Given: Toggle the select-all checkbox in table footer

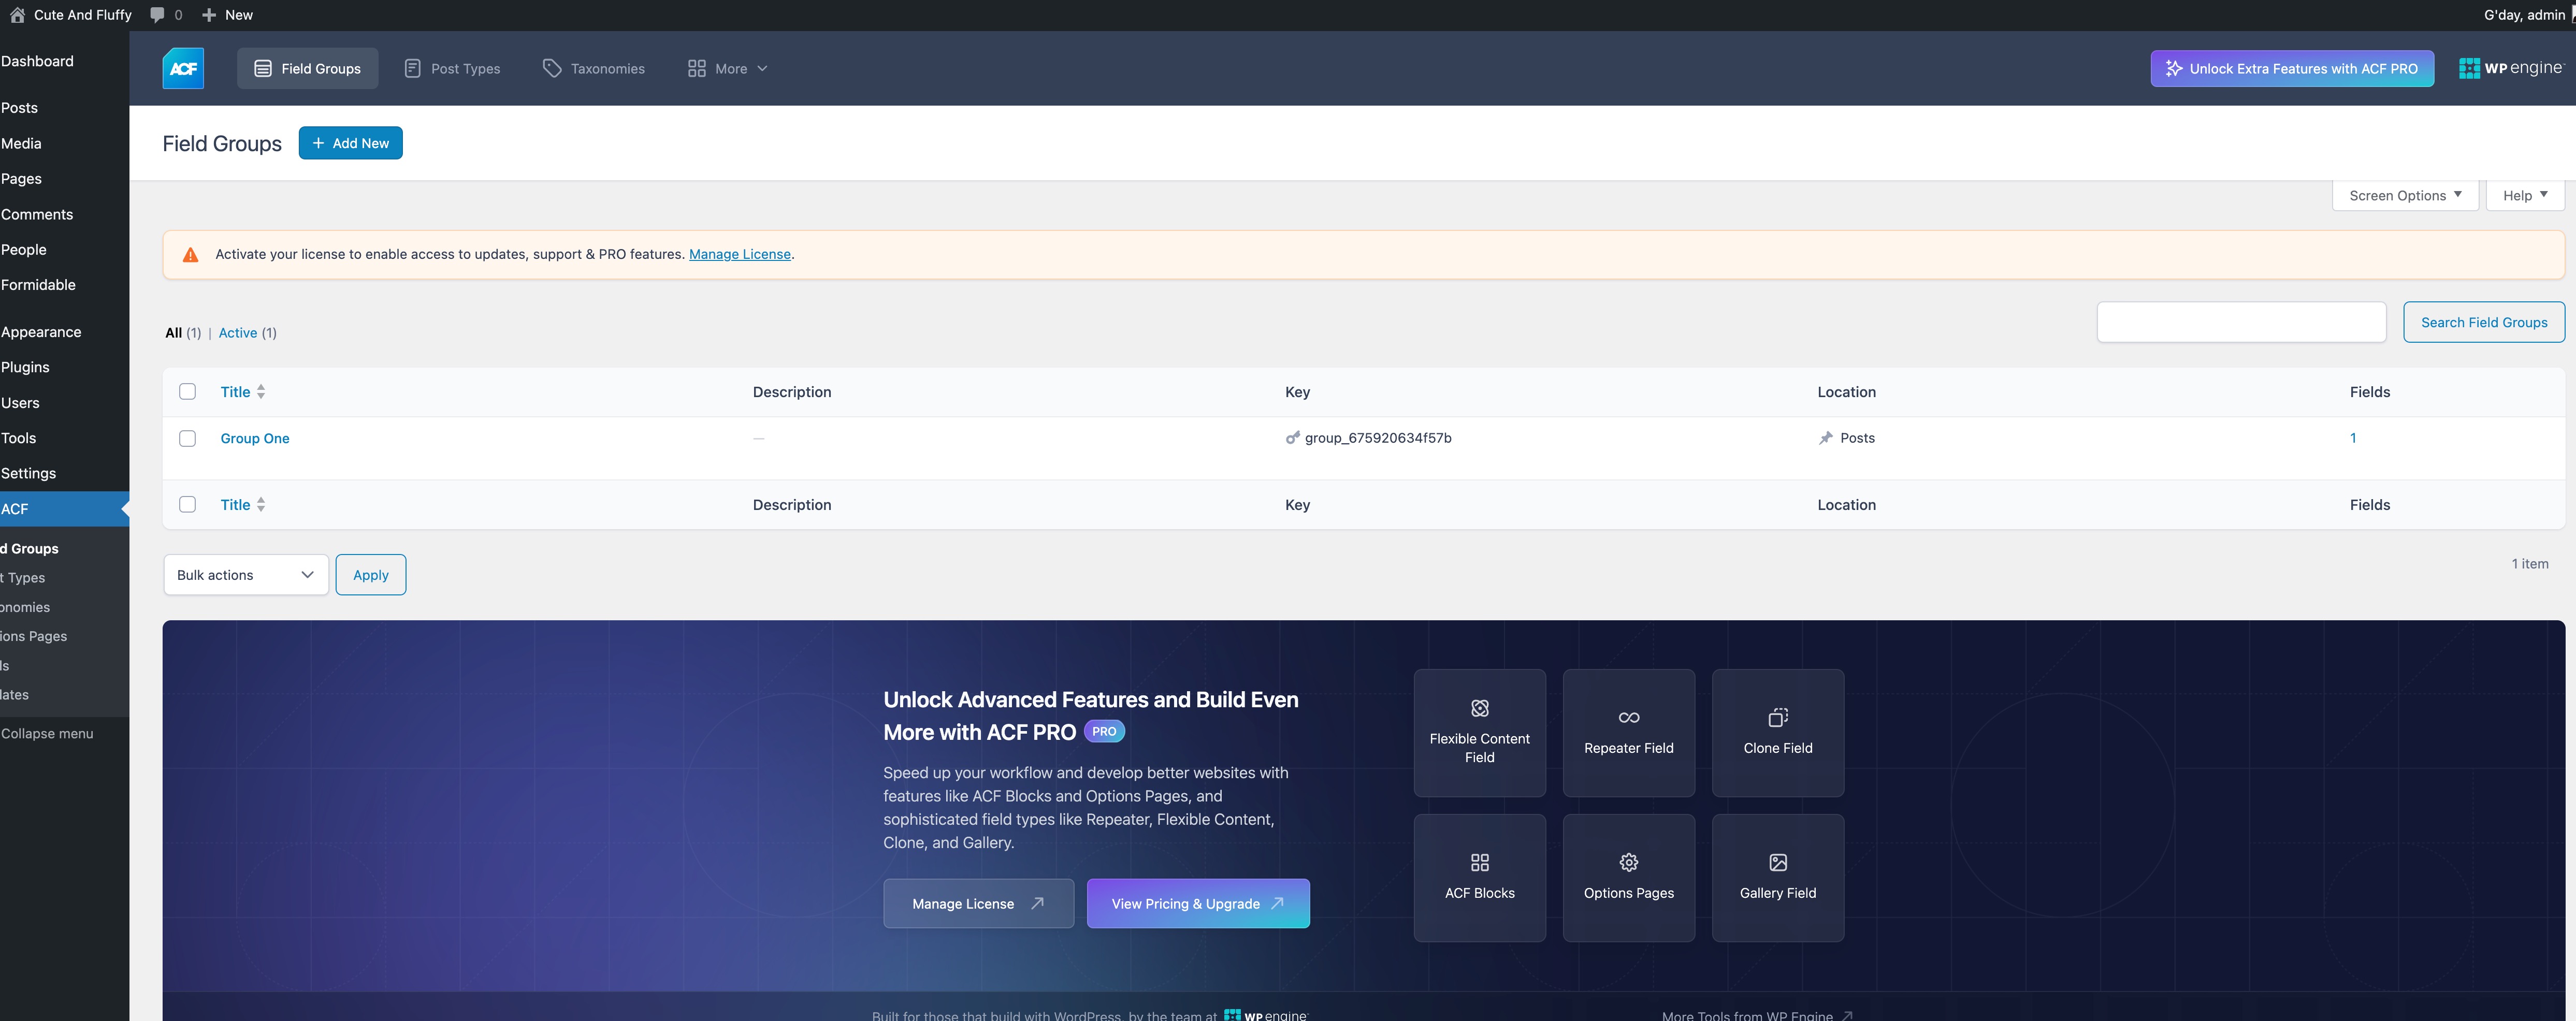Looking at the screenshot, I should [x=187, y=504].
